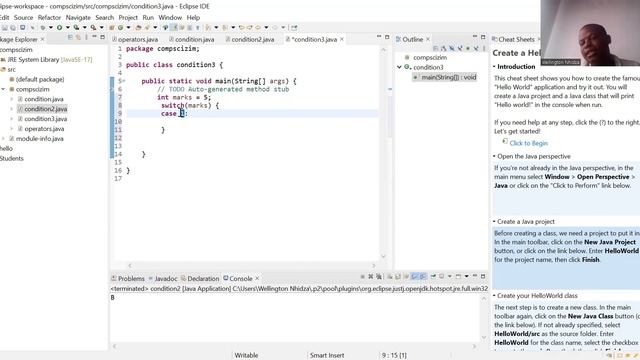Open the Run menu

pos(148,18)
